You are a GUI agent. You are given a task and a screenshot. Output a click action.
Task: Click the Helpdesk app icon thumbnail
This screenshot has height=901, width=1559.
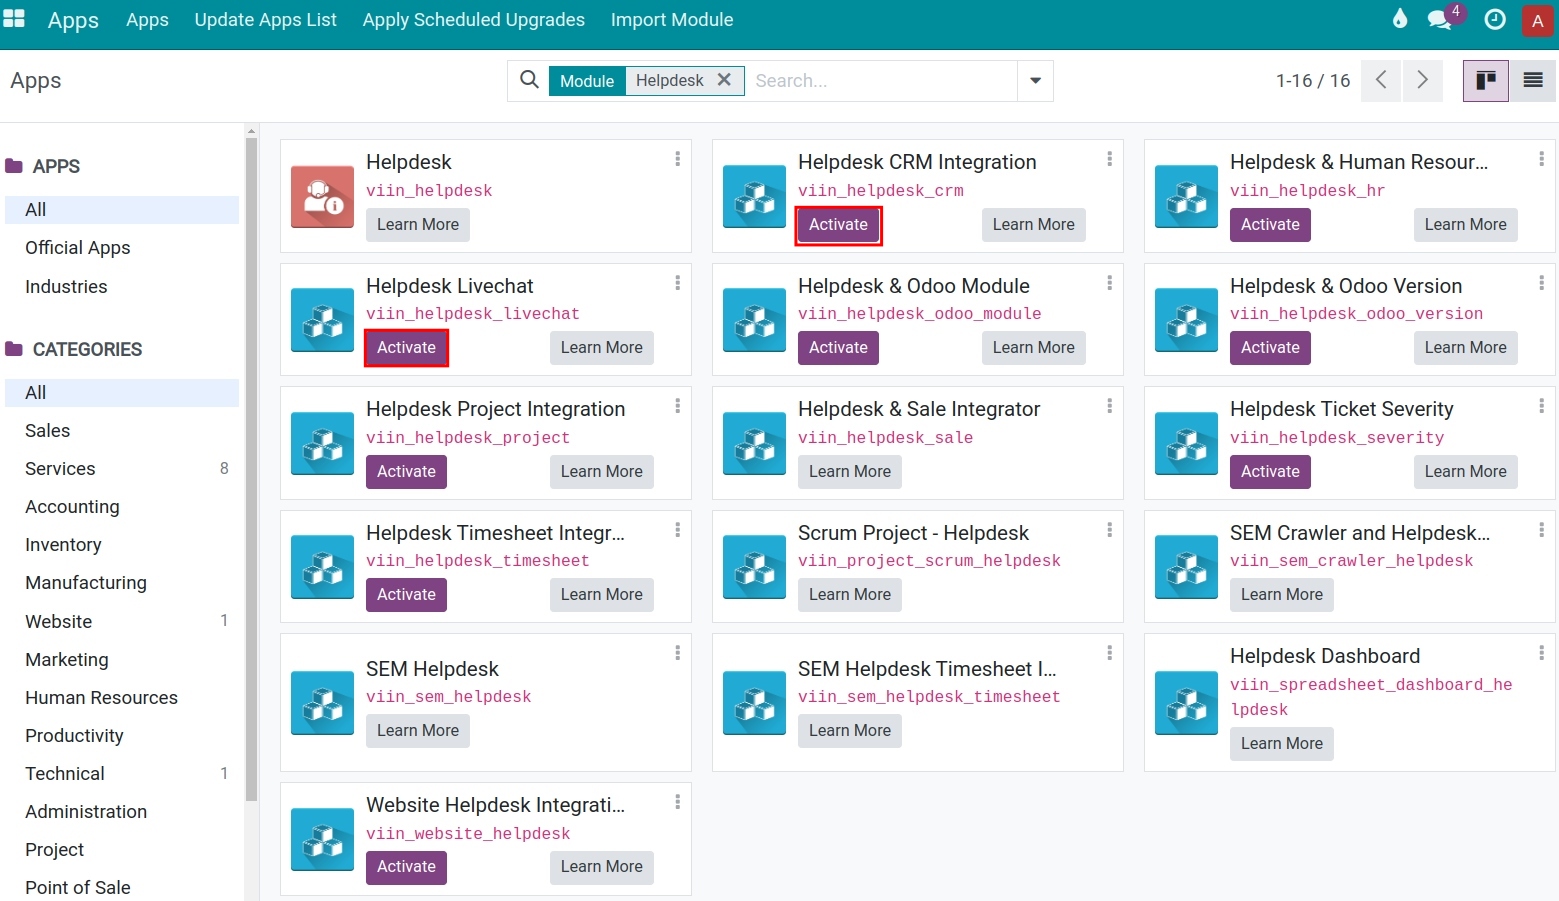pyautogui.click(x=322, y=197)
